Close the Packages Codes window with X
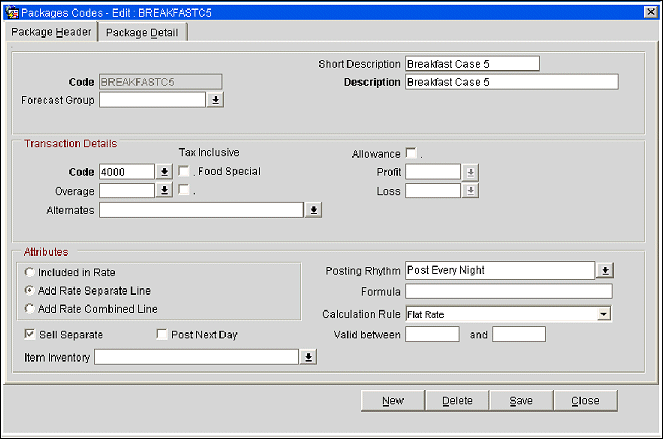The height and width of the screenshot is (439, 663). tap(648, 11)
